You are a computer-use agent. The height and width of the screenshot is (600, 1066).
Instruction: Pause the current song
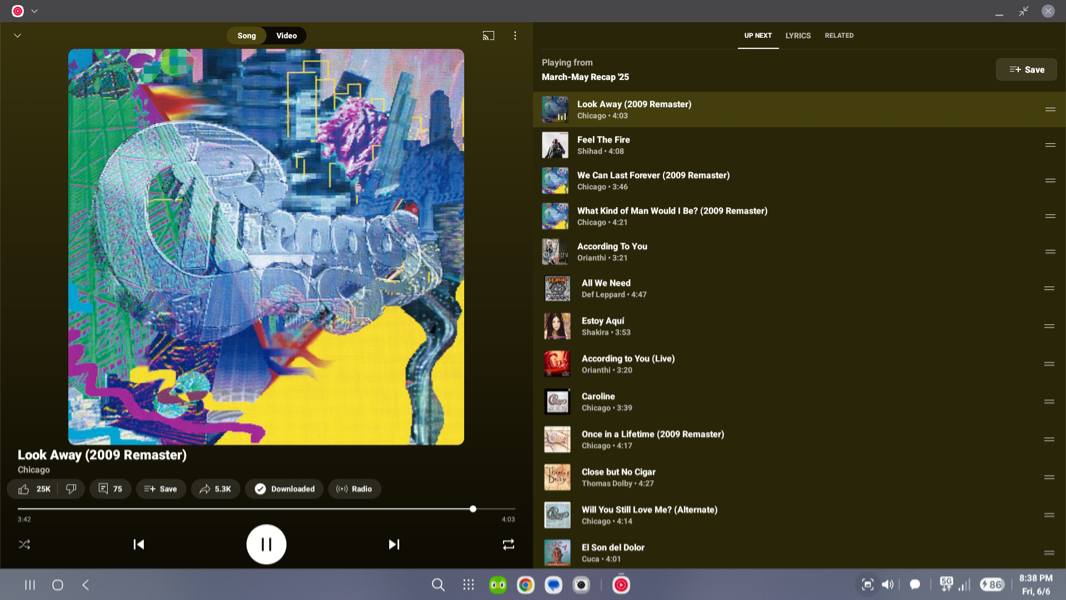(266, 544)
